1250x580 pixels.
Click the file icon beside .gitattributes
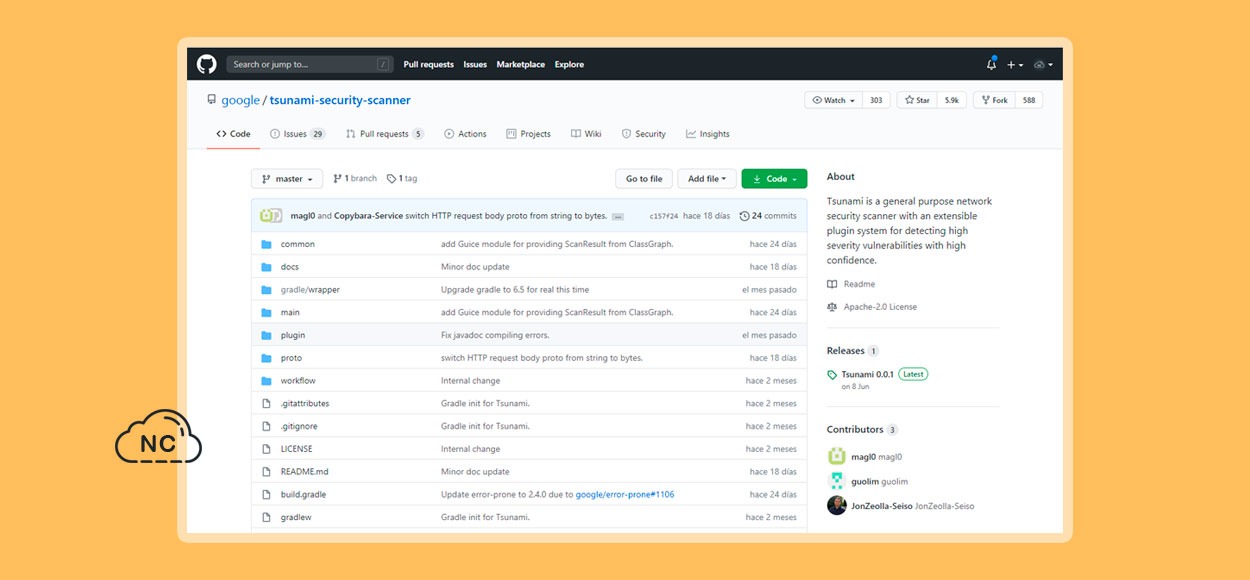(267, 404)
